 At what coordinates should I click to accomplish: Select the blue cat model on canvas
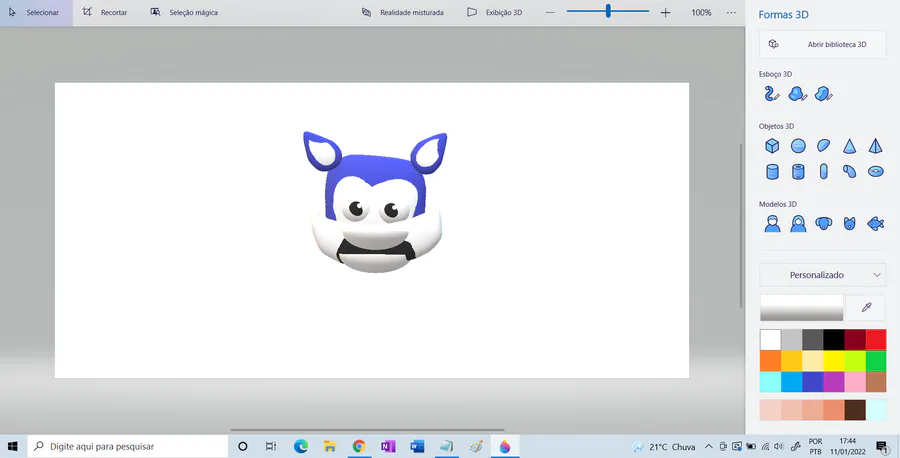click(x=375, y=202)
